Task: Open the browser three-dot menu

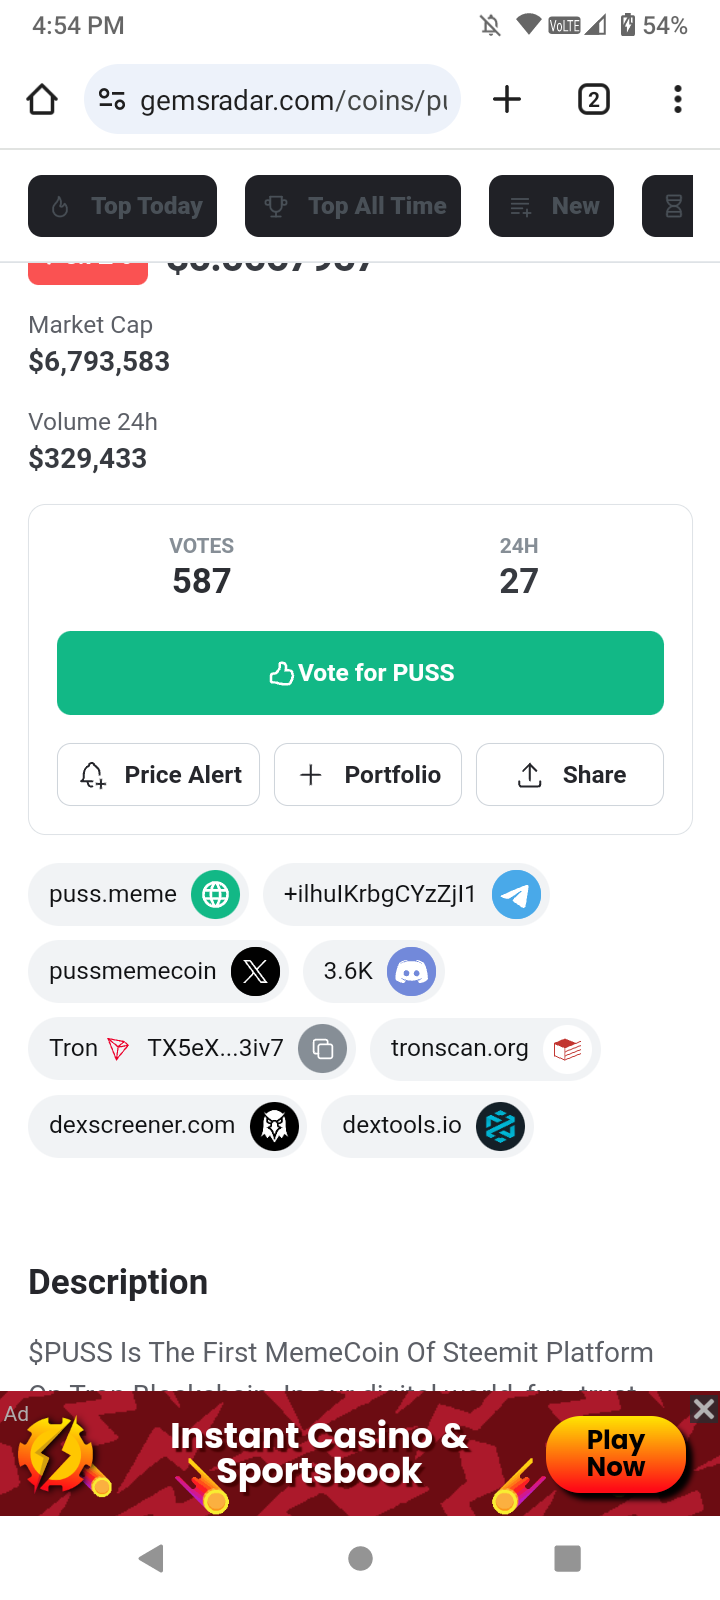Action: point(678,99)
